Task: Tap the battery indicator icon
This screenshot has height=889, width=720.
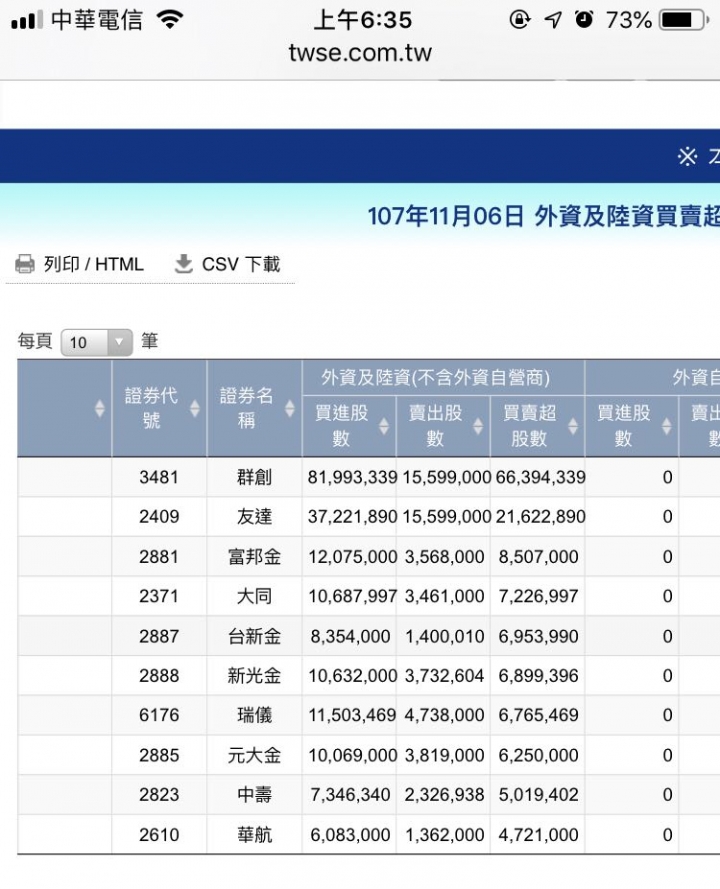Action: tap(685, 20)
